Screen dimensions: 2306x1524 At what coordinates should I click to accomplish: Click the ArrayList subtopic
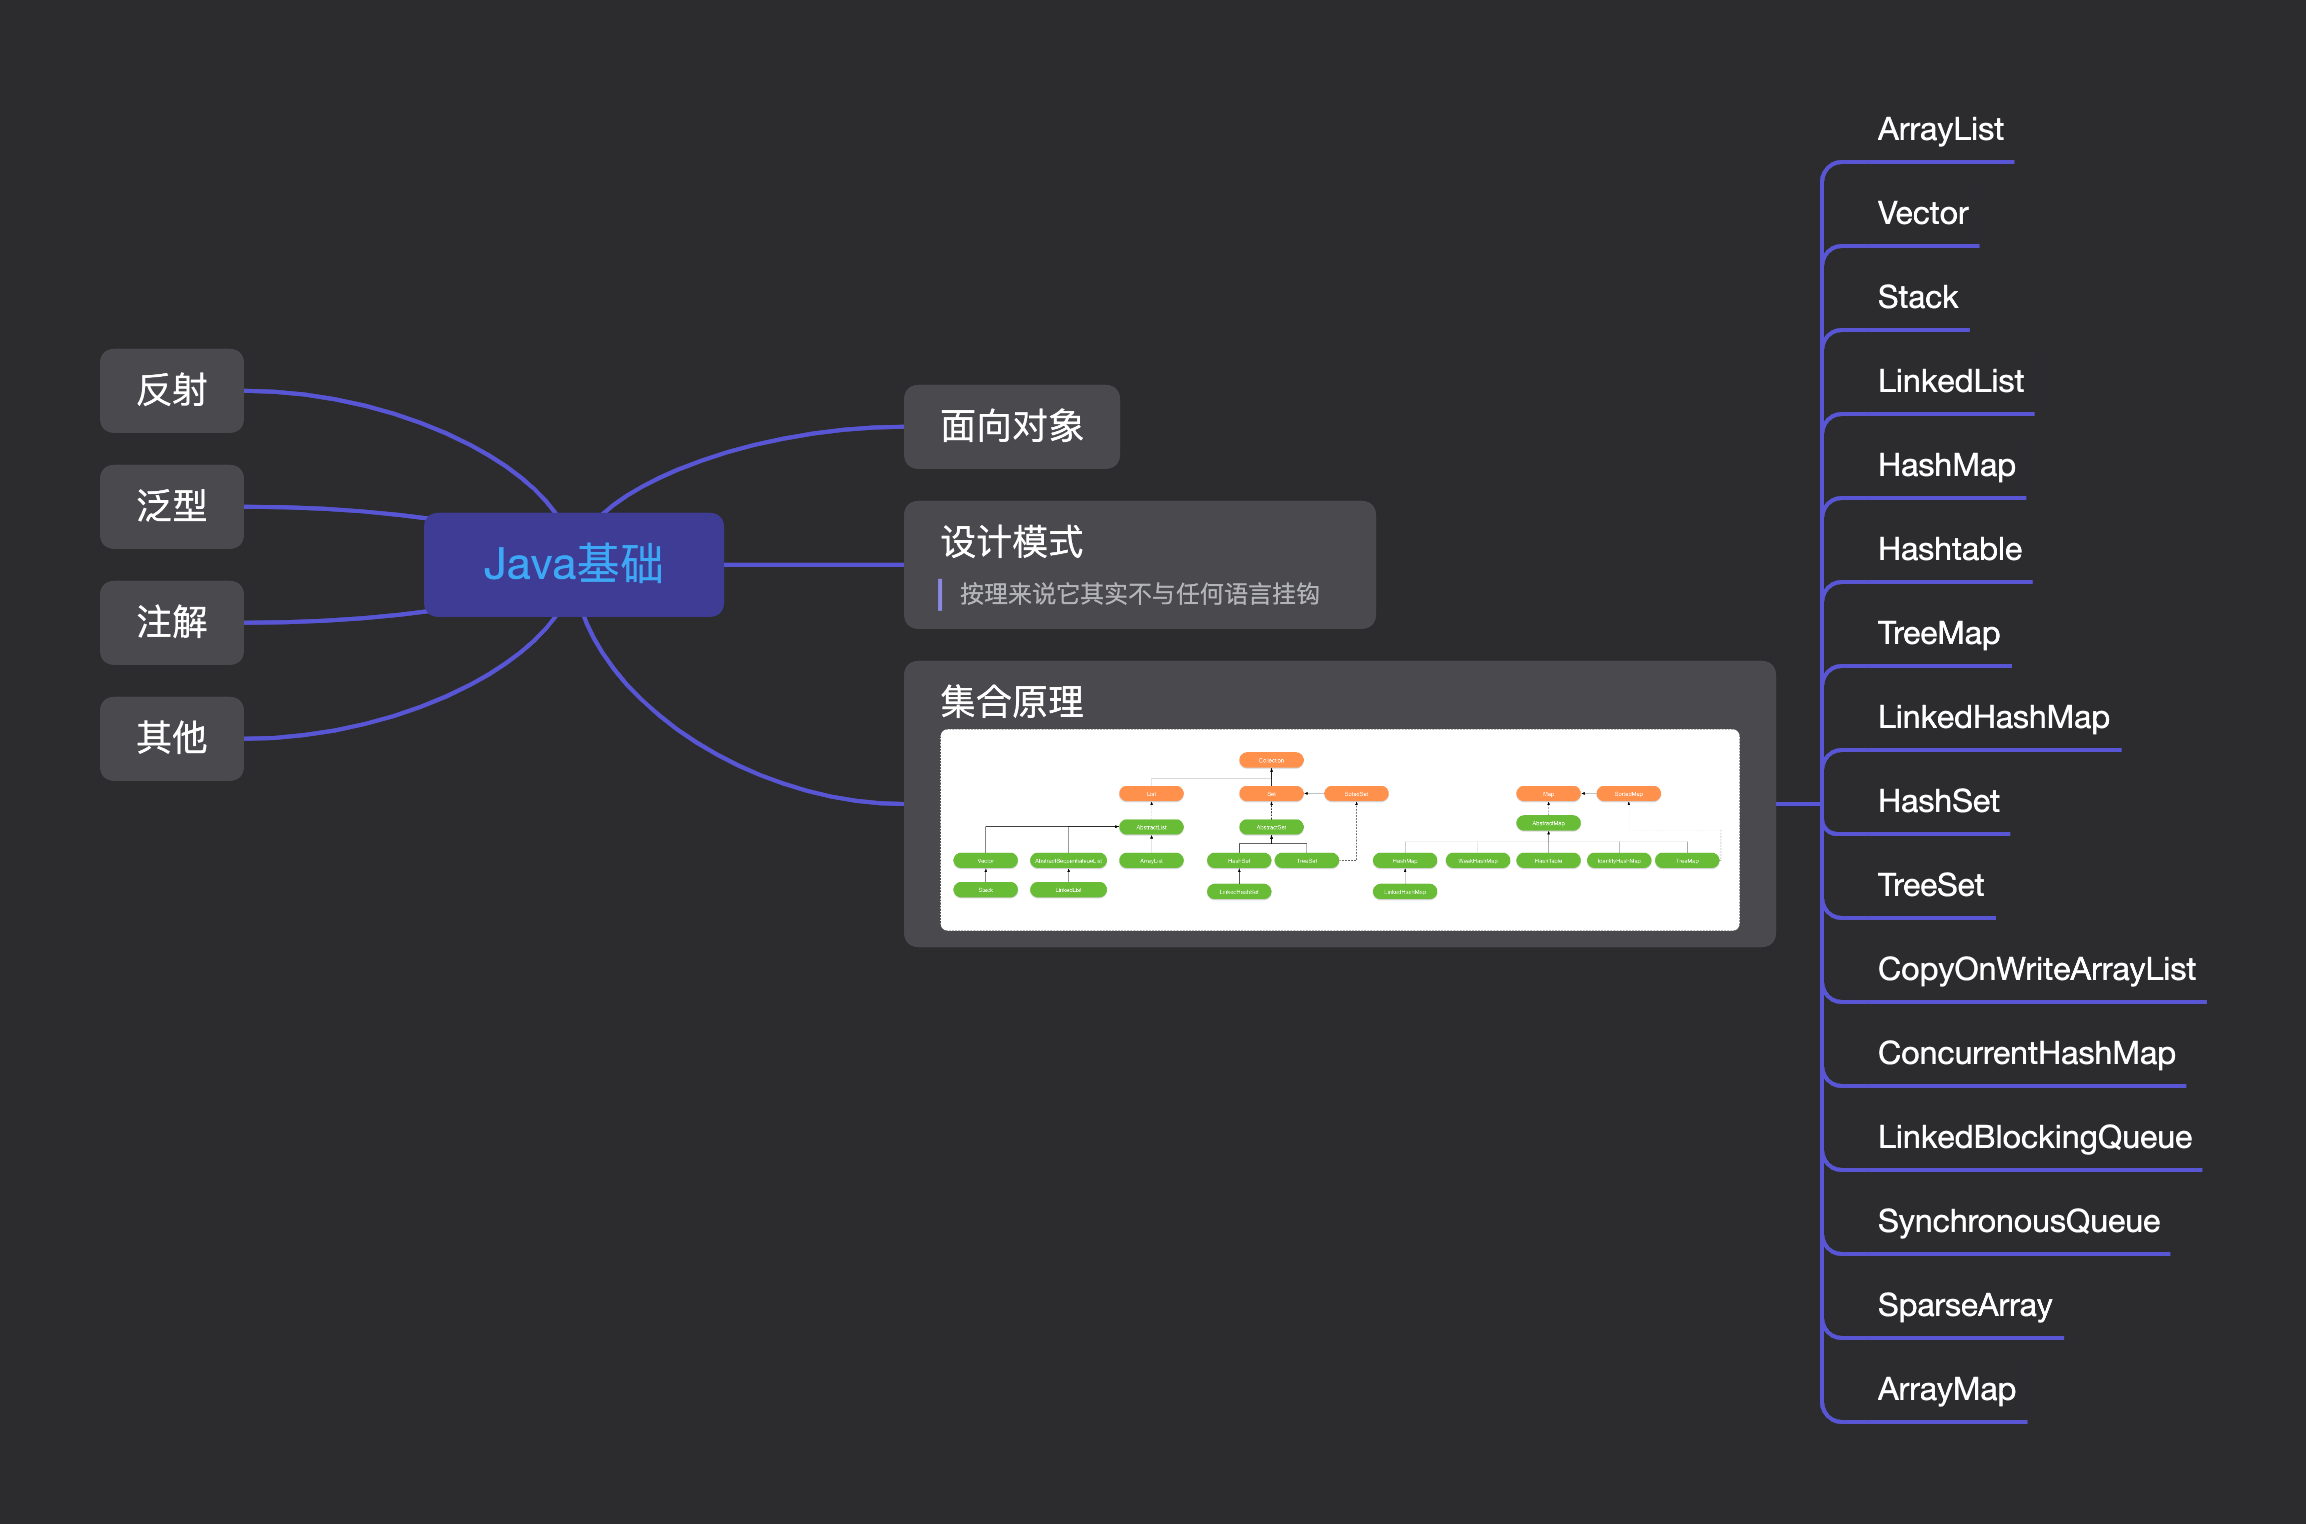click(x=1939, y=130)
